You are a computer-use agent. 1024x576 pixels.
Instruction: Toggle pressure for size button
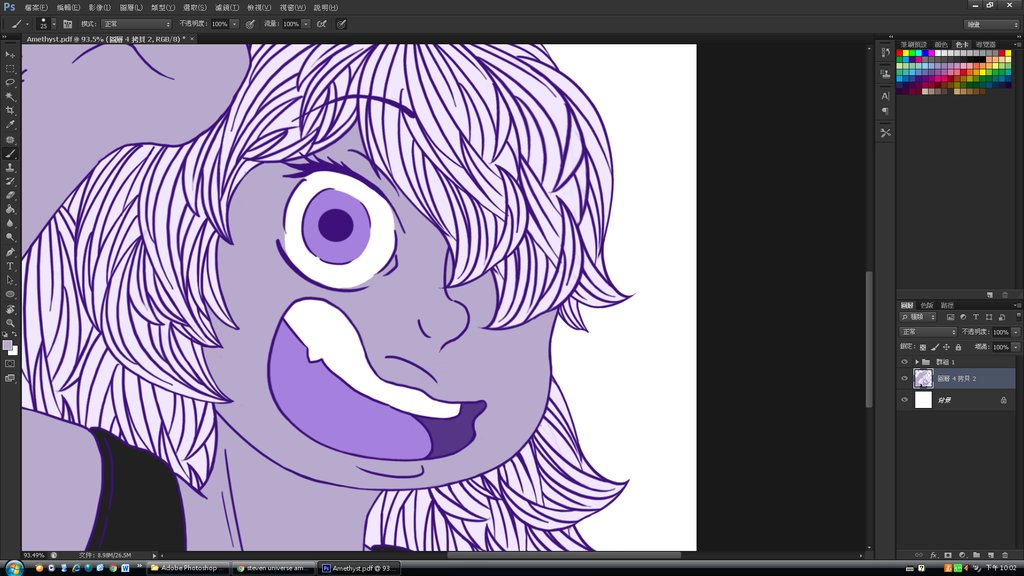click(342, 24)
